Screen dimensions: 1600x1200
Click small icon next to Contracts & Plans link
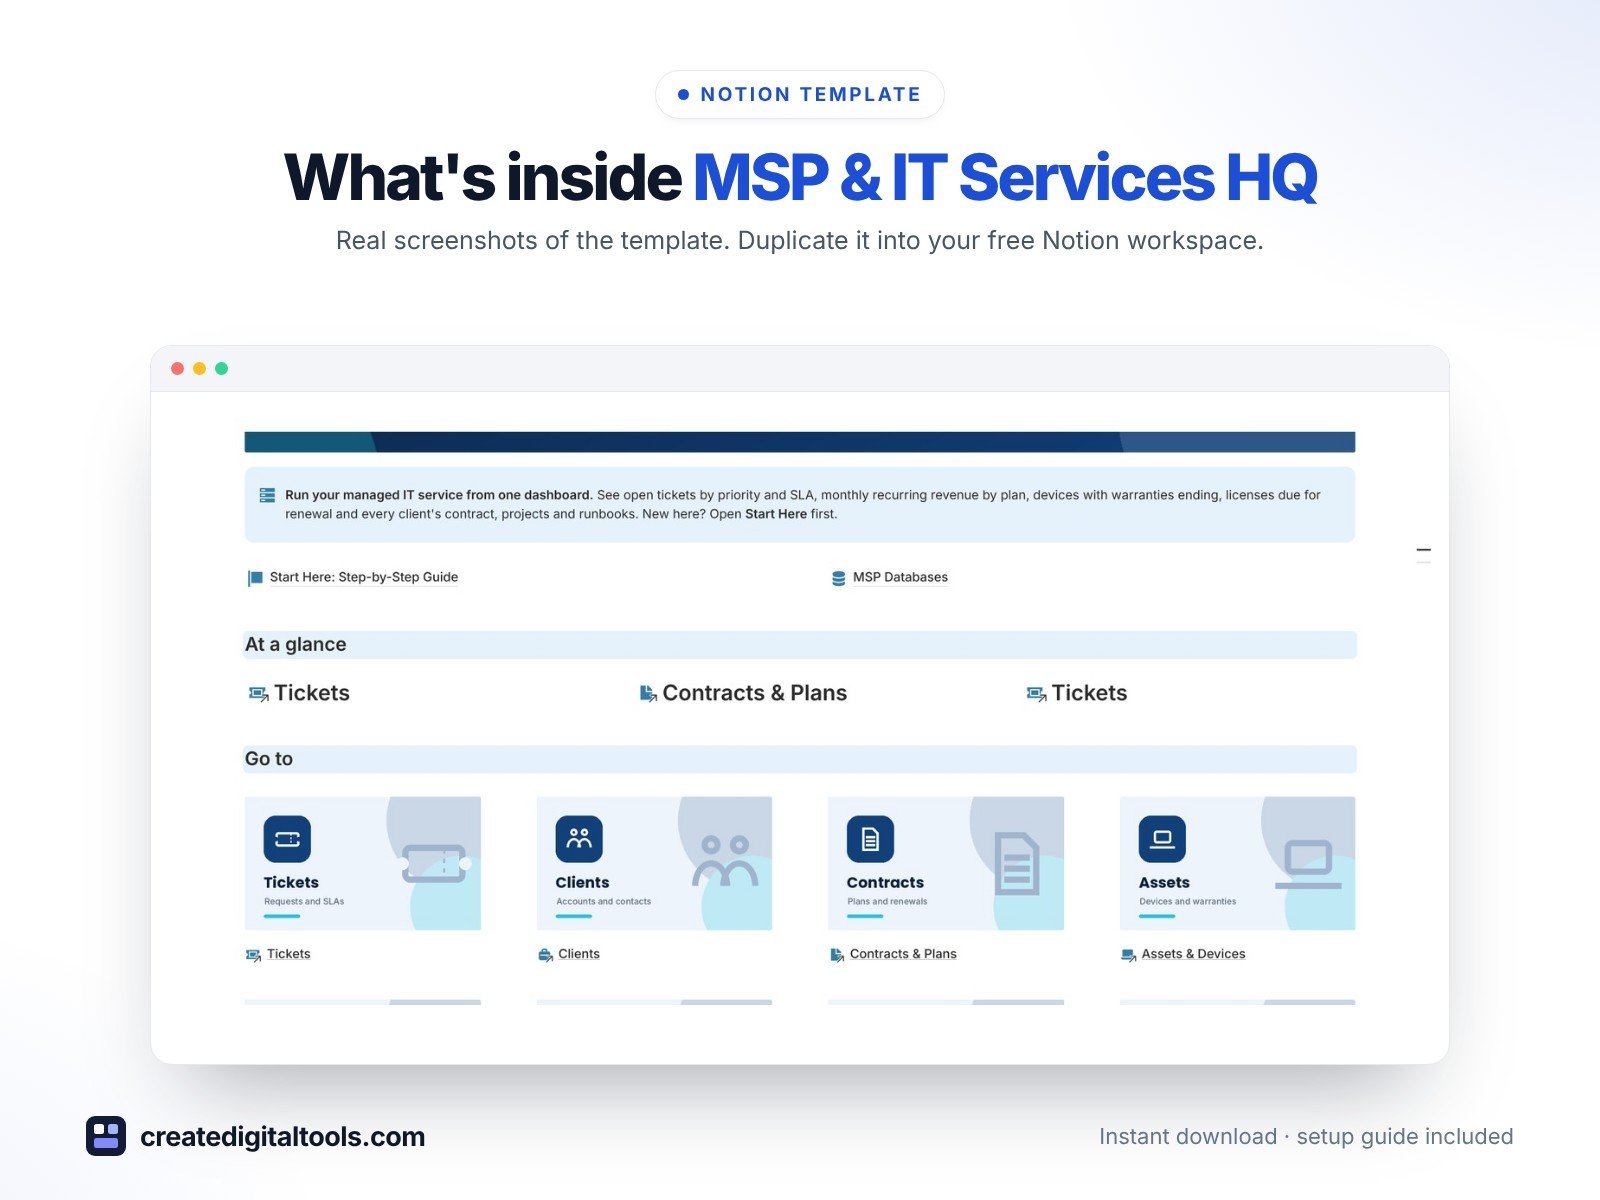[837, 955]
